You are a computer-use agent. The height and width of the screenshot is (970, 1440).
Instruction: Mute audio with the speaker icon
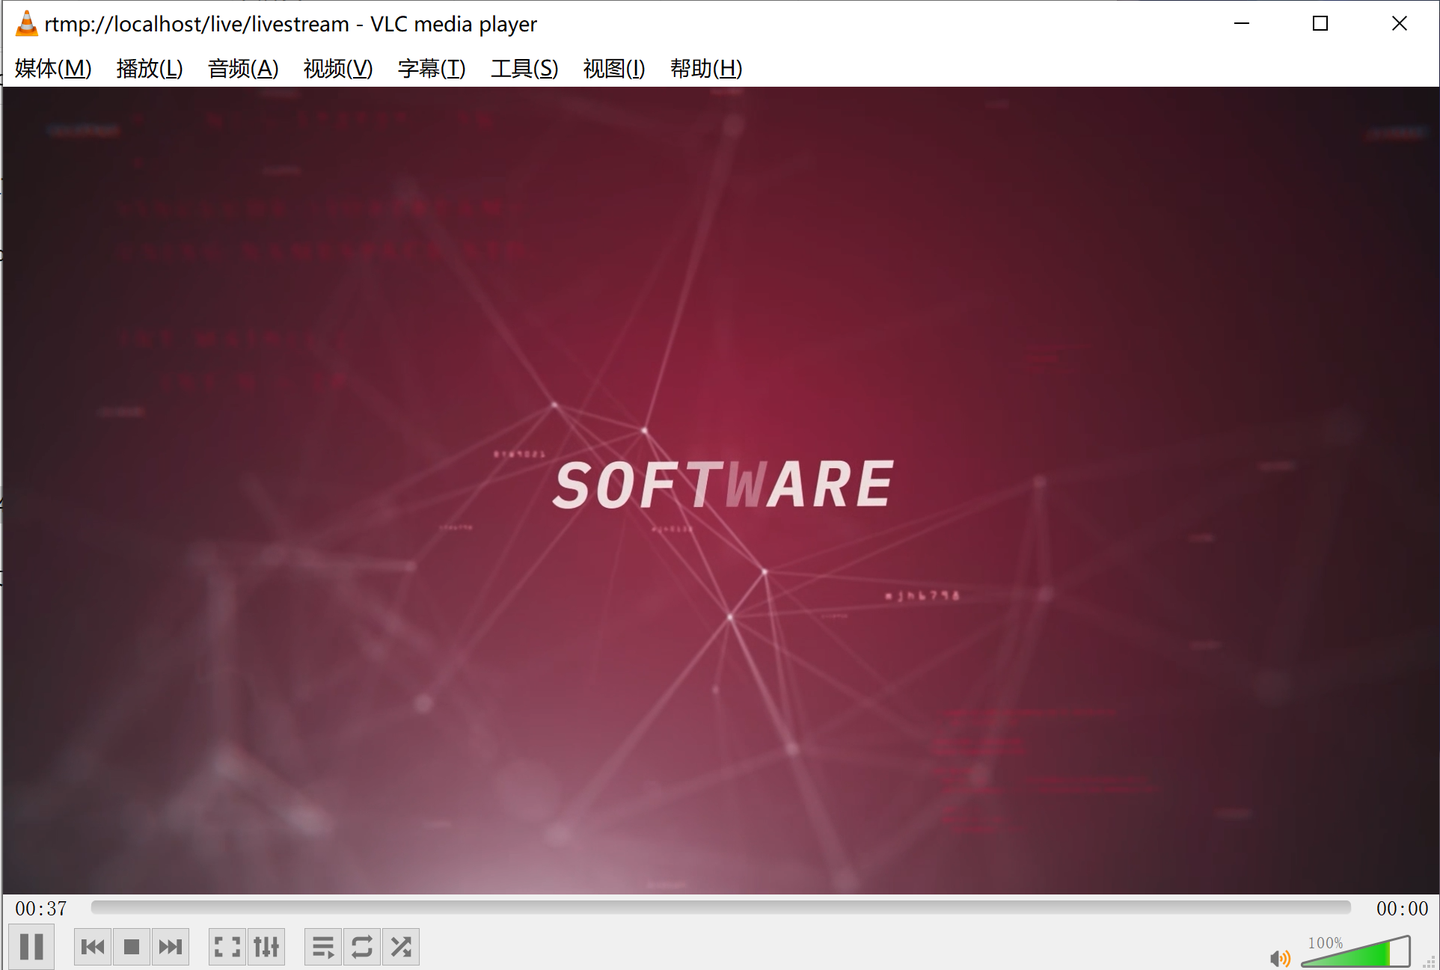[x=1281, y=957]
